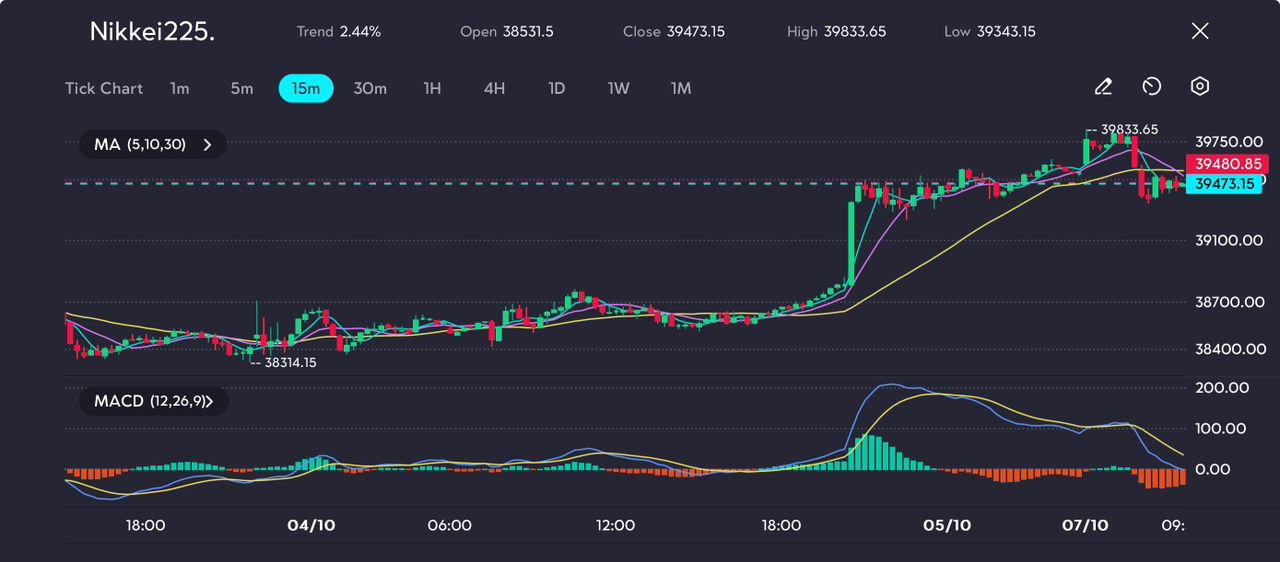Image resolution: width=1280 pixels, height=562 pixels.
Task: Click the chart reset clock icon
Action: tap(1152, 87)
